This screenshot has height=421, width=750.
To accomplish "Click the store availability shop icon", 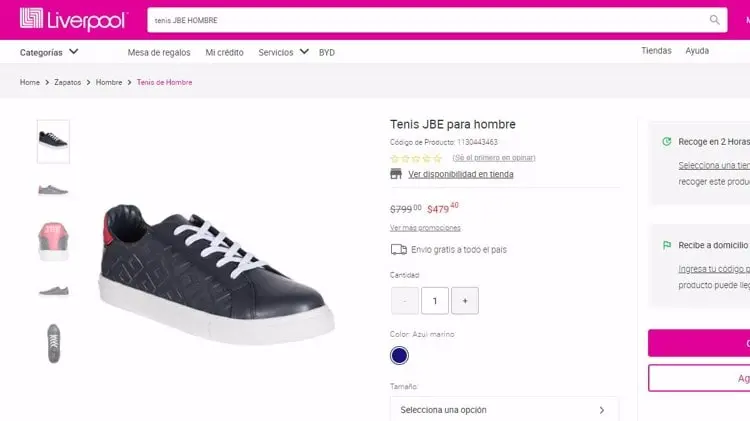I will point(396,174).
